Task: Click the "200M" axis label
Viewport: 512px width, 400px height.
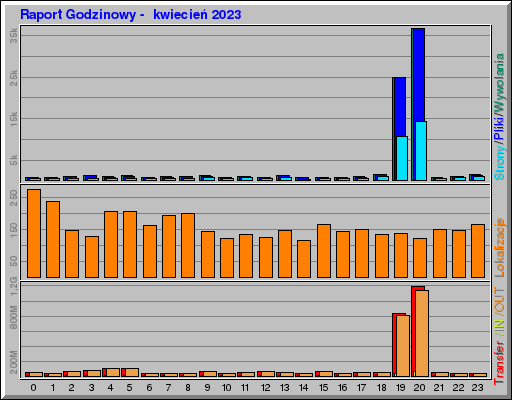Action: (13, 362)
